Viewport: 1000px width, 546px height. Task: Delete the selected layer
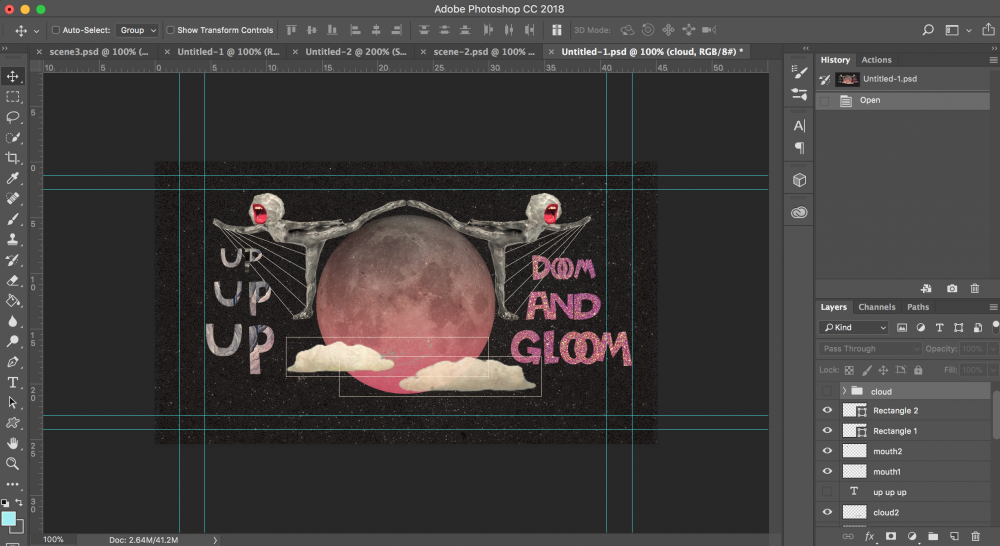tap(975, 536)
